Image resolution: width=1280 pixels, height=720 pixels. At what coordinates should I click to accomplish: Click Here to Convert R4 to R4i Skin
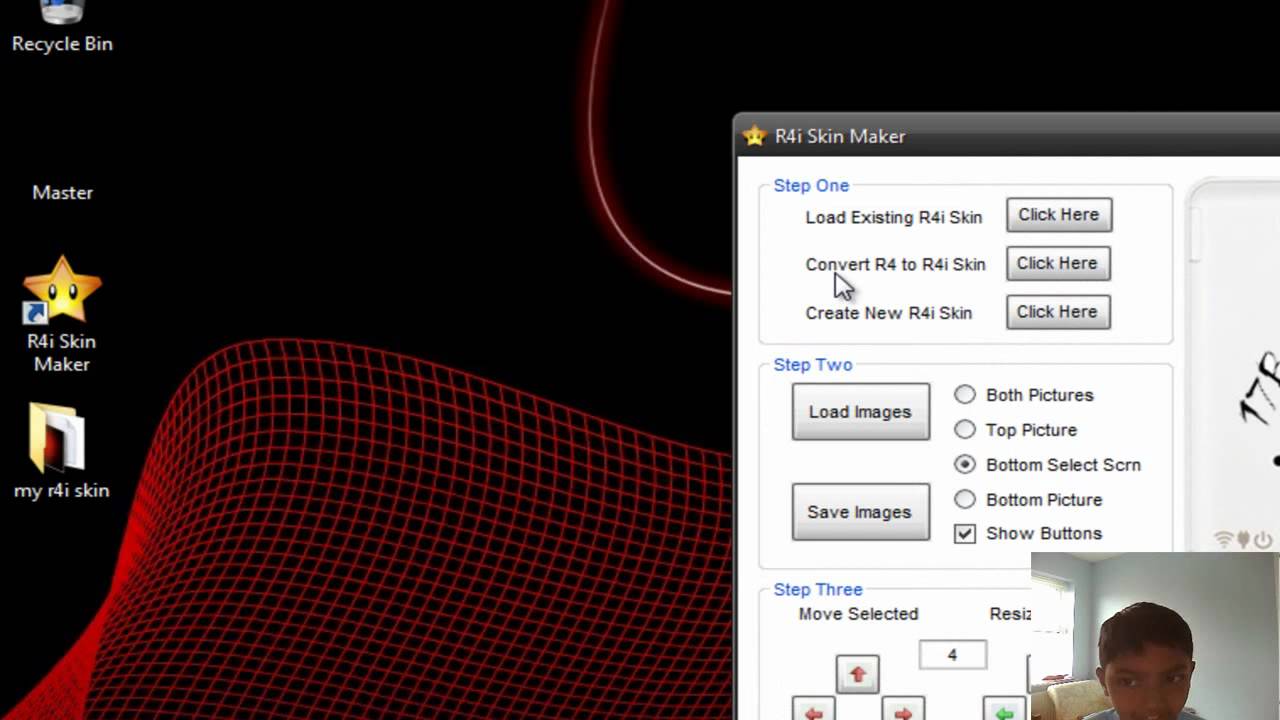[1058, 263]
